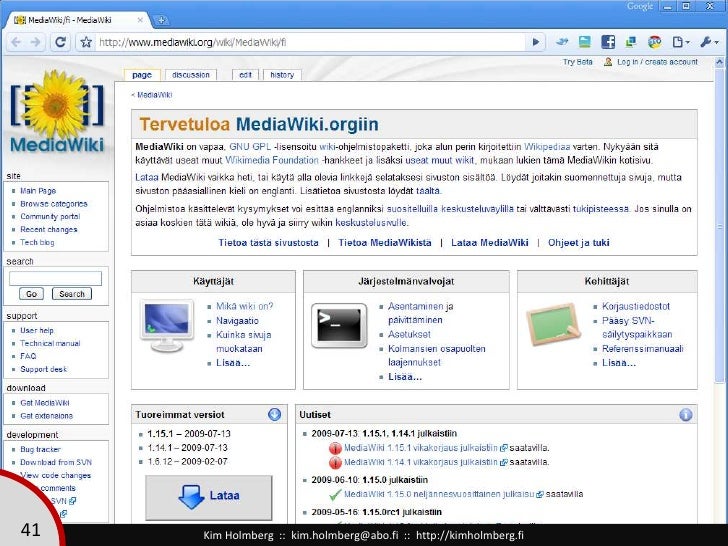Focus the sidebar search input field

55,279
